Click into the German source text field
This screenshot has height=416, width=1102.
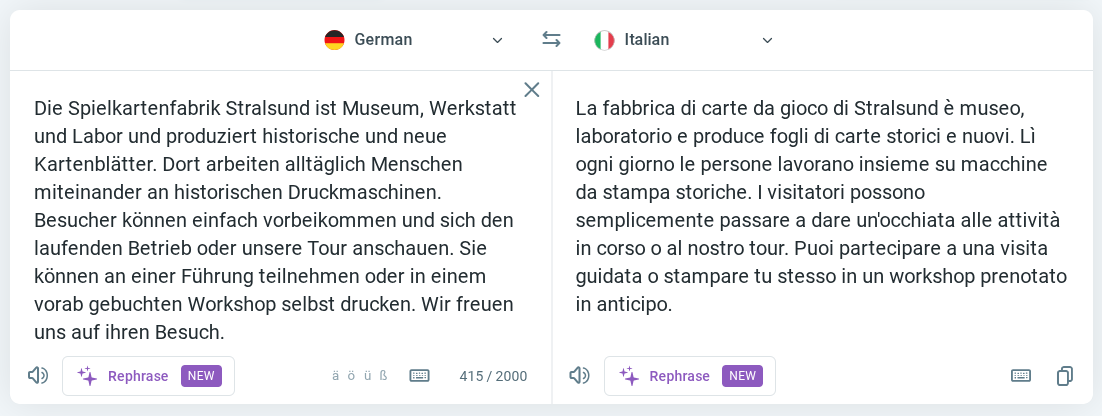pos(270,220)
